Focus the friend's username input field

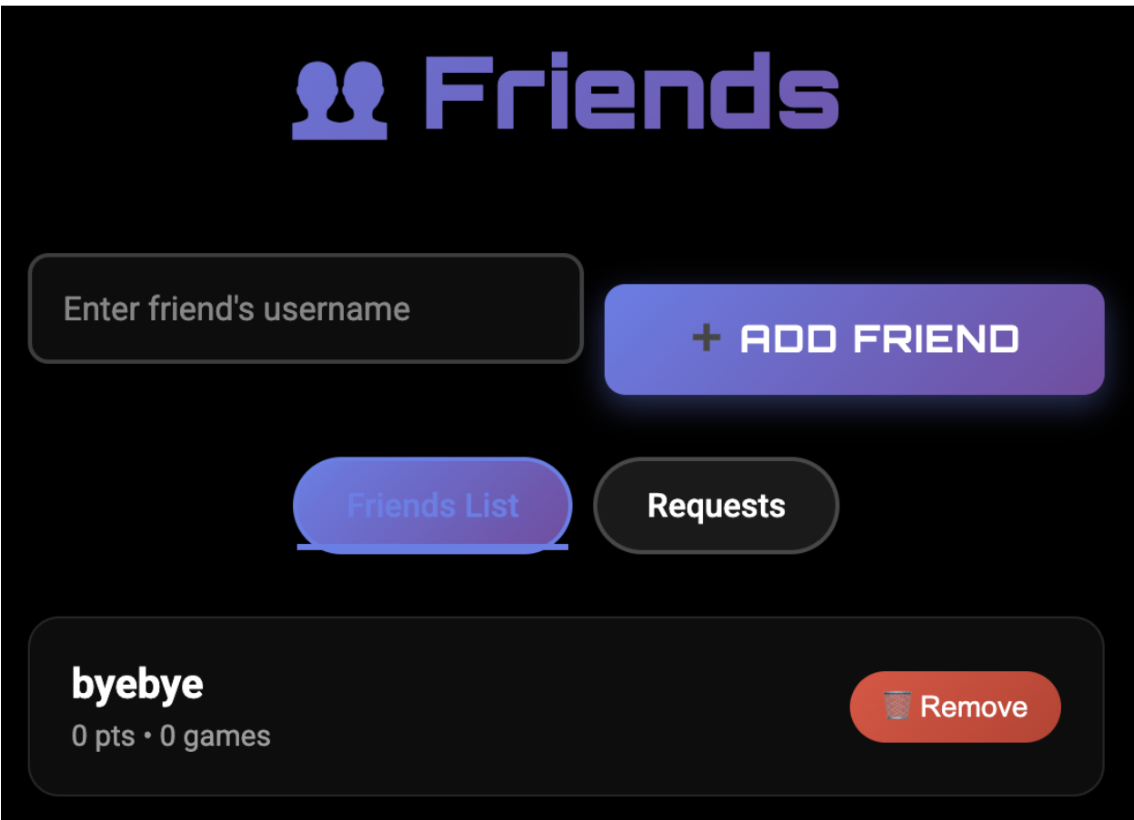point(306,309)
